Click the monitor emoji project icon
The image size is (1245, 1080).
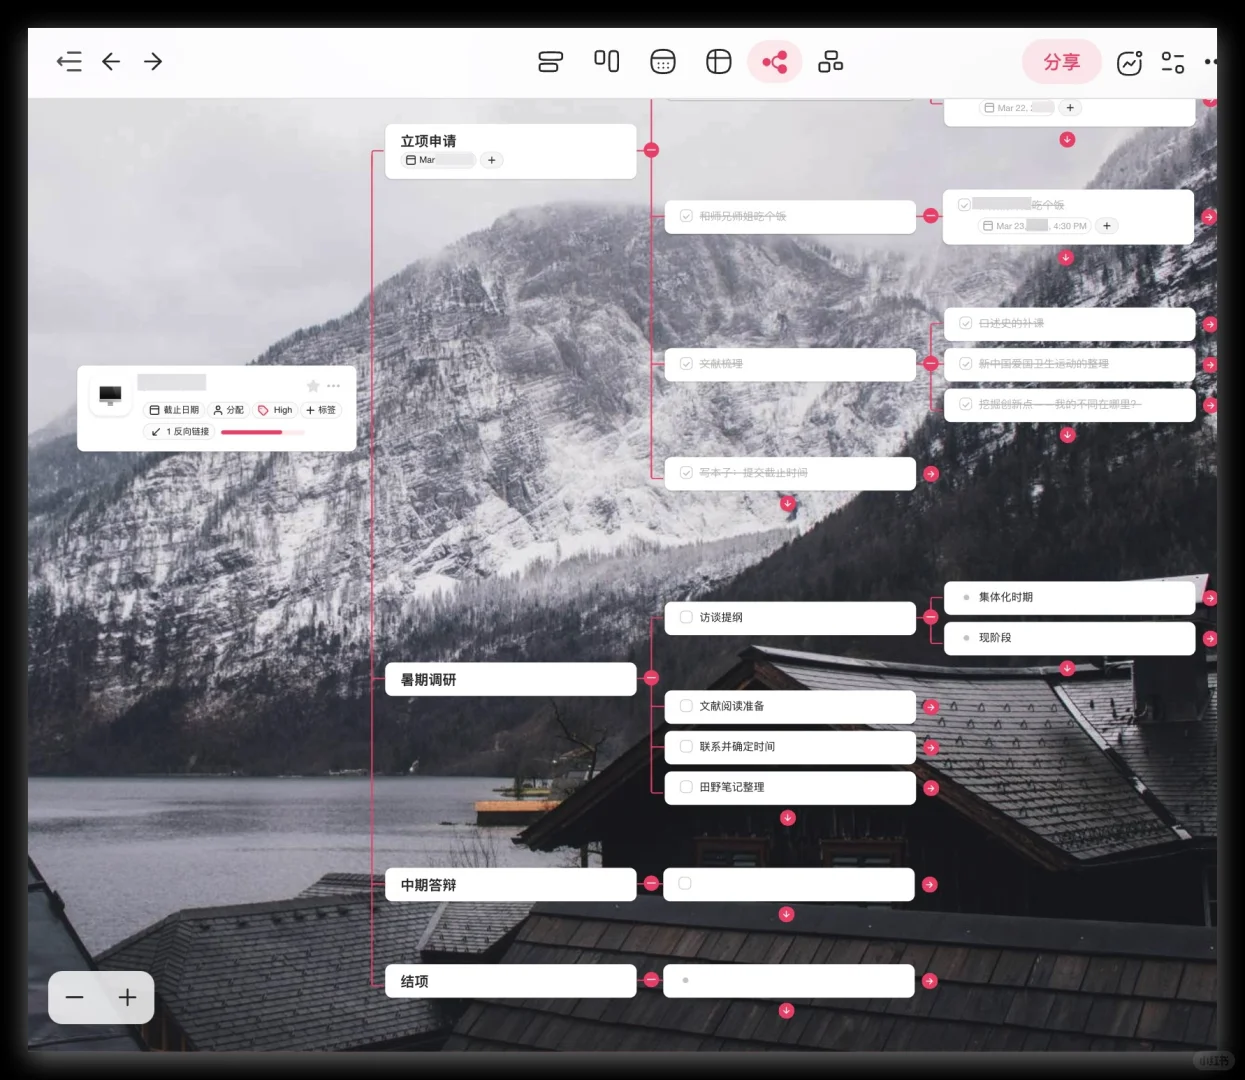tap(110, 395)
